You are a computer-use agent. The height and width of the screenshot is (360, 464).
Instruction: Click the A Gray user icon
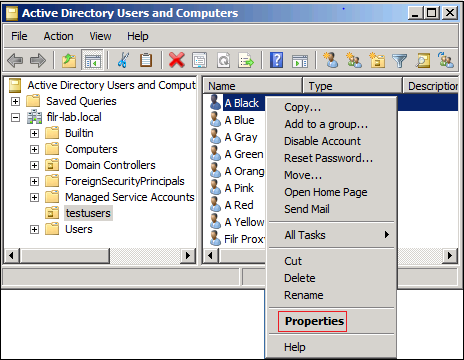(x=215, y=136)
